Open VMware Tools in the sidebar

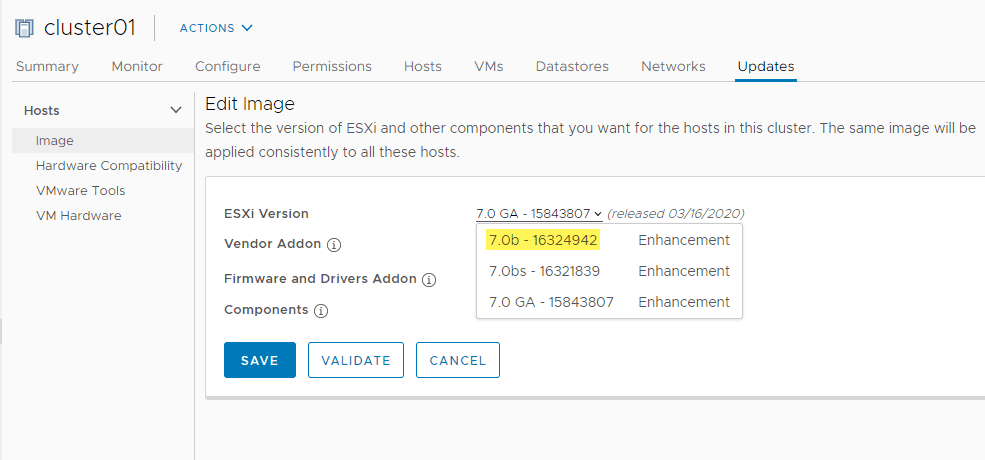point(80,191)
